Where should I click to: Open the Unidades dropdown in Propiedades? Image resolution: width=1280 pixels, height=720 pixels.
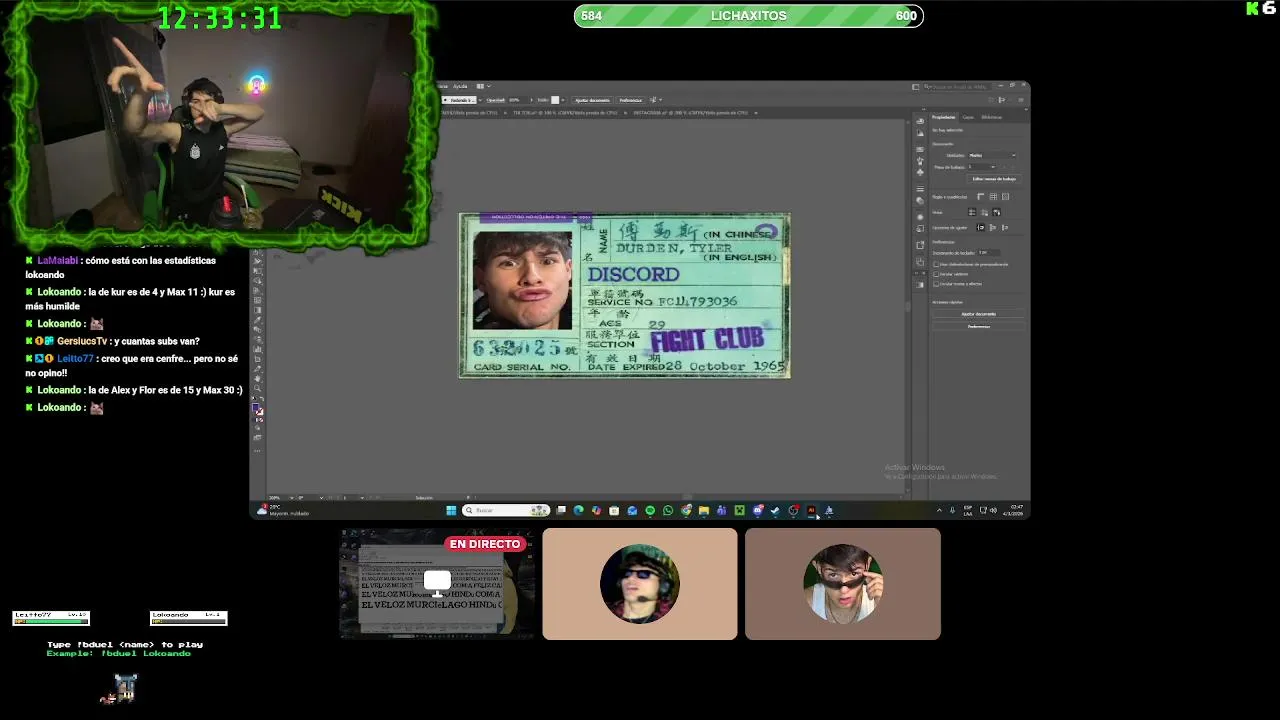(992, 155)
